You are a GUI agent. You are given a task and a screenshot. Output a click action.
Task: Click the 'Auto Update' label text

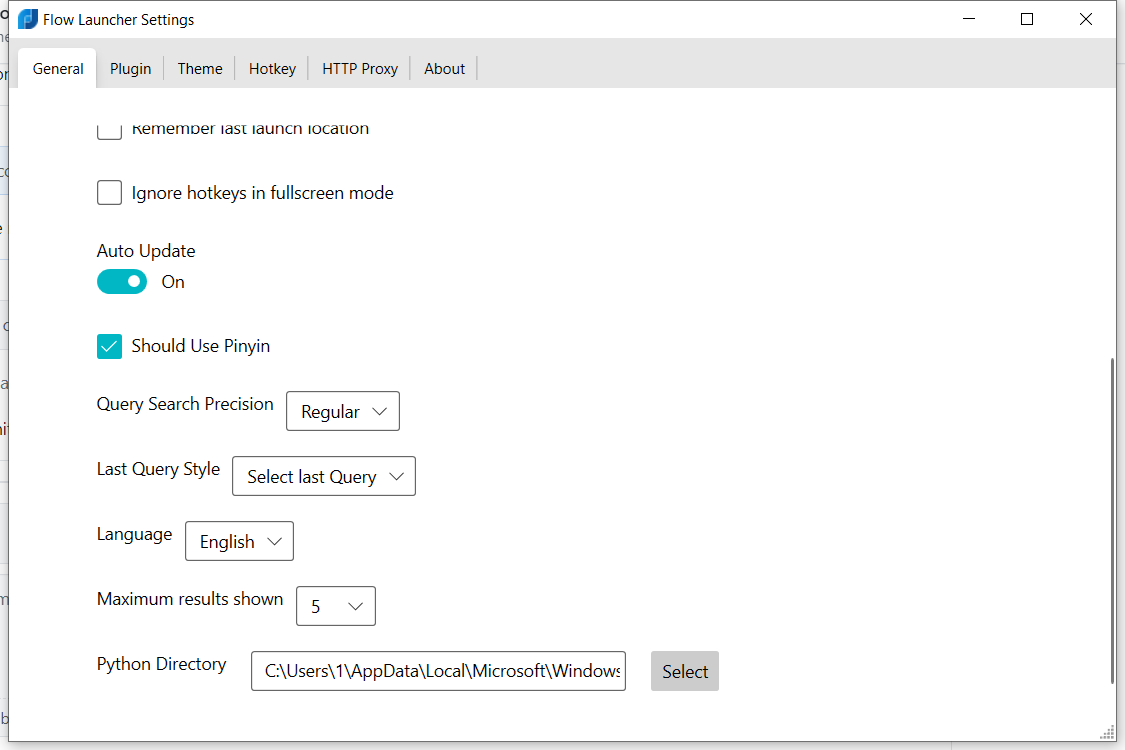[146, 250]
